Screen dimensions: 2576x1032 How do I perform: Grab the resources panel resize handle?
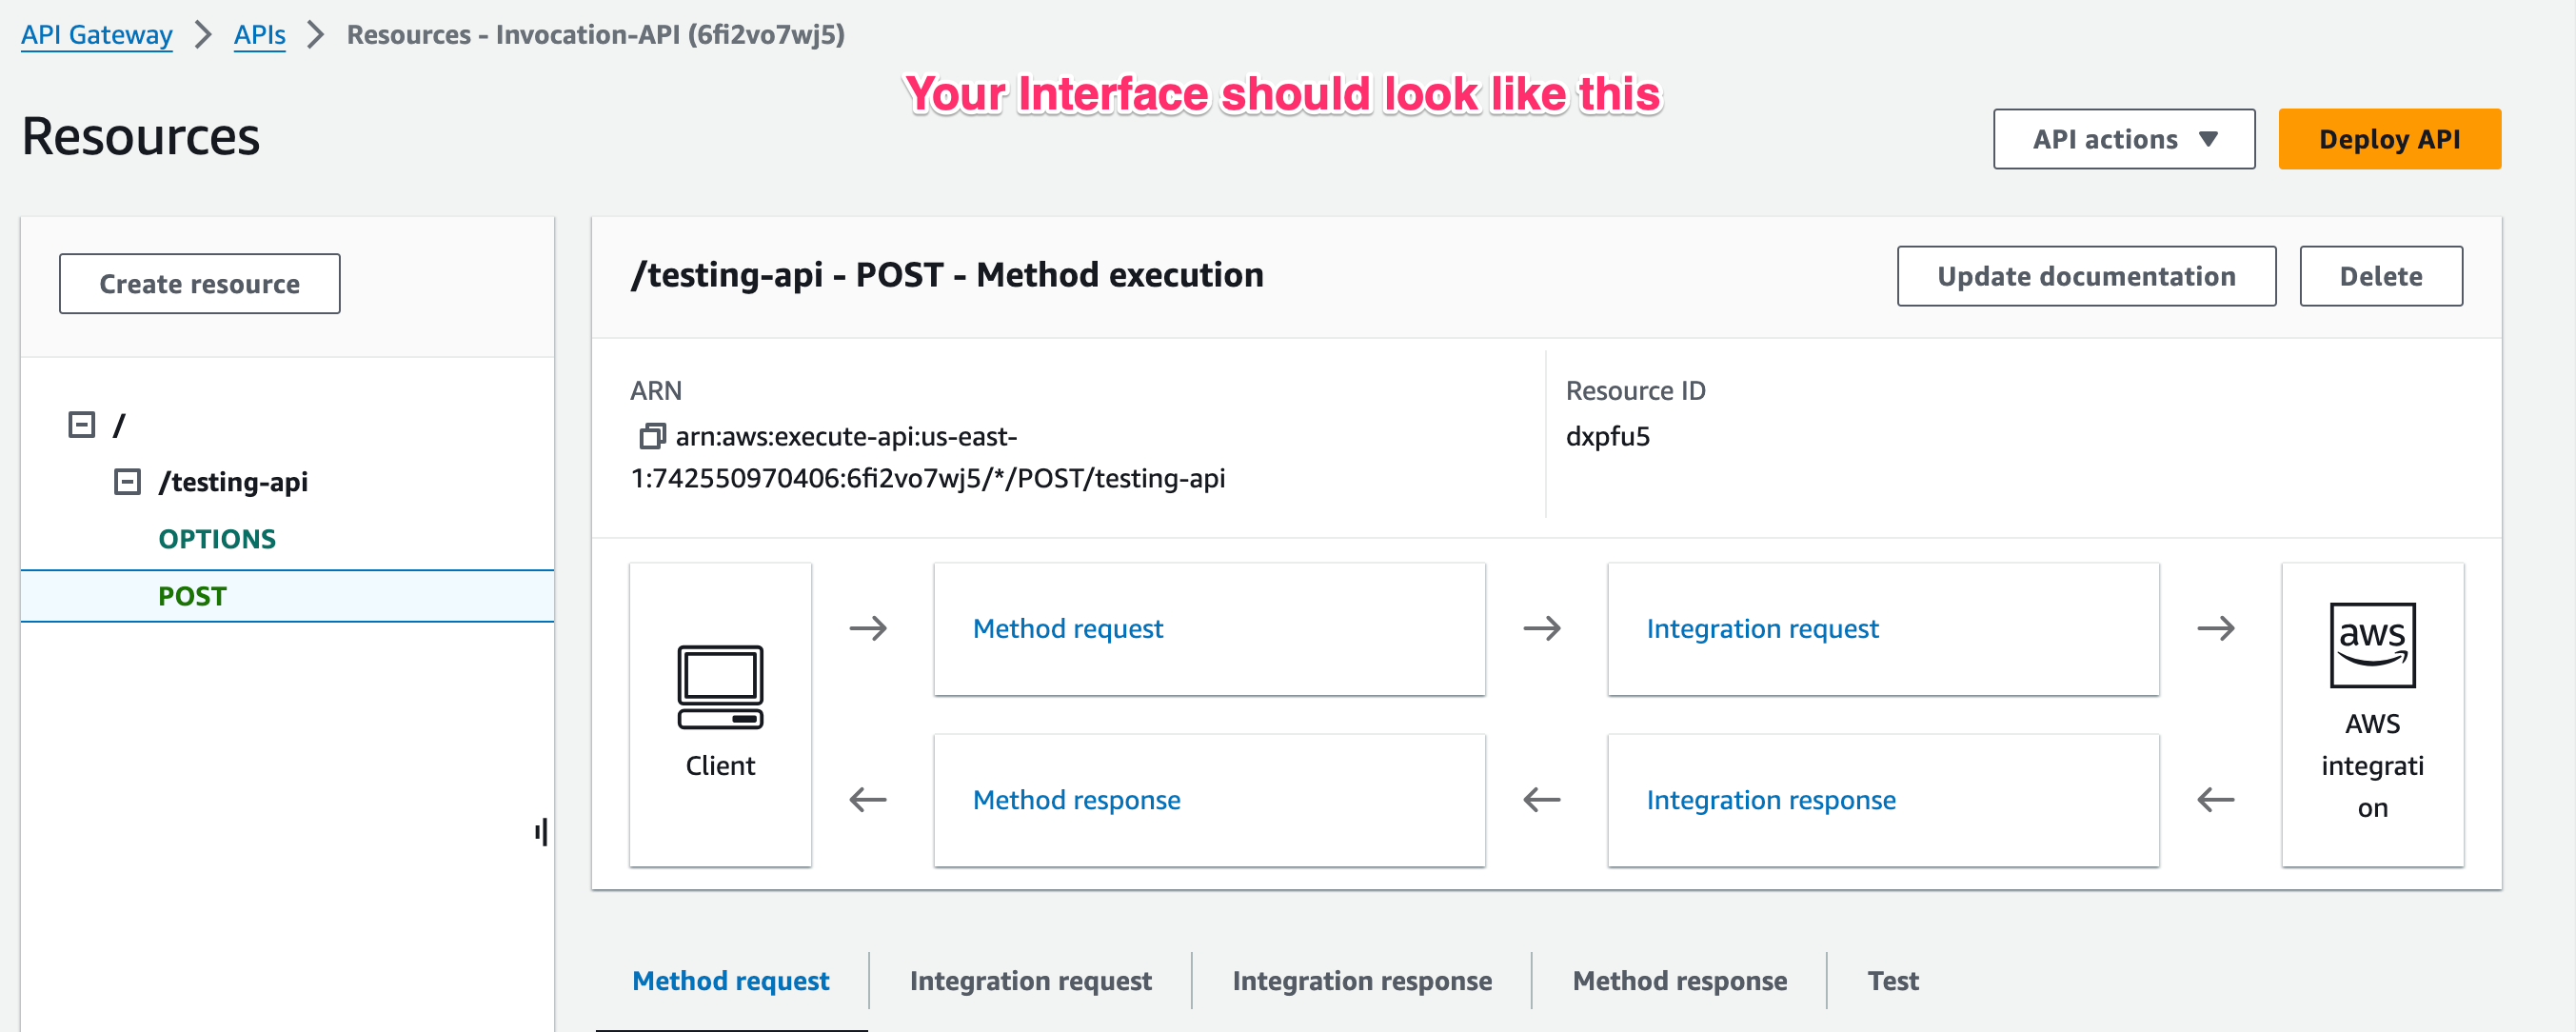tap(541, 831)
